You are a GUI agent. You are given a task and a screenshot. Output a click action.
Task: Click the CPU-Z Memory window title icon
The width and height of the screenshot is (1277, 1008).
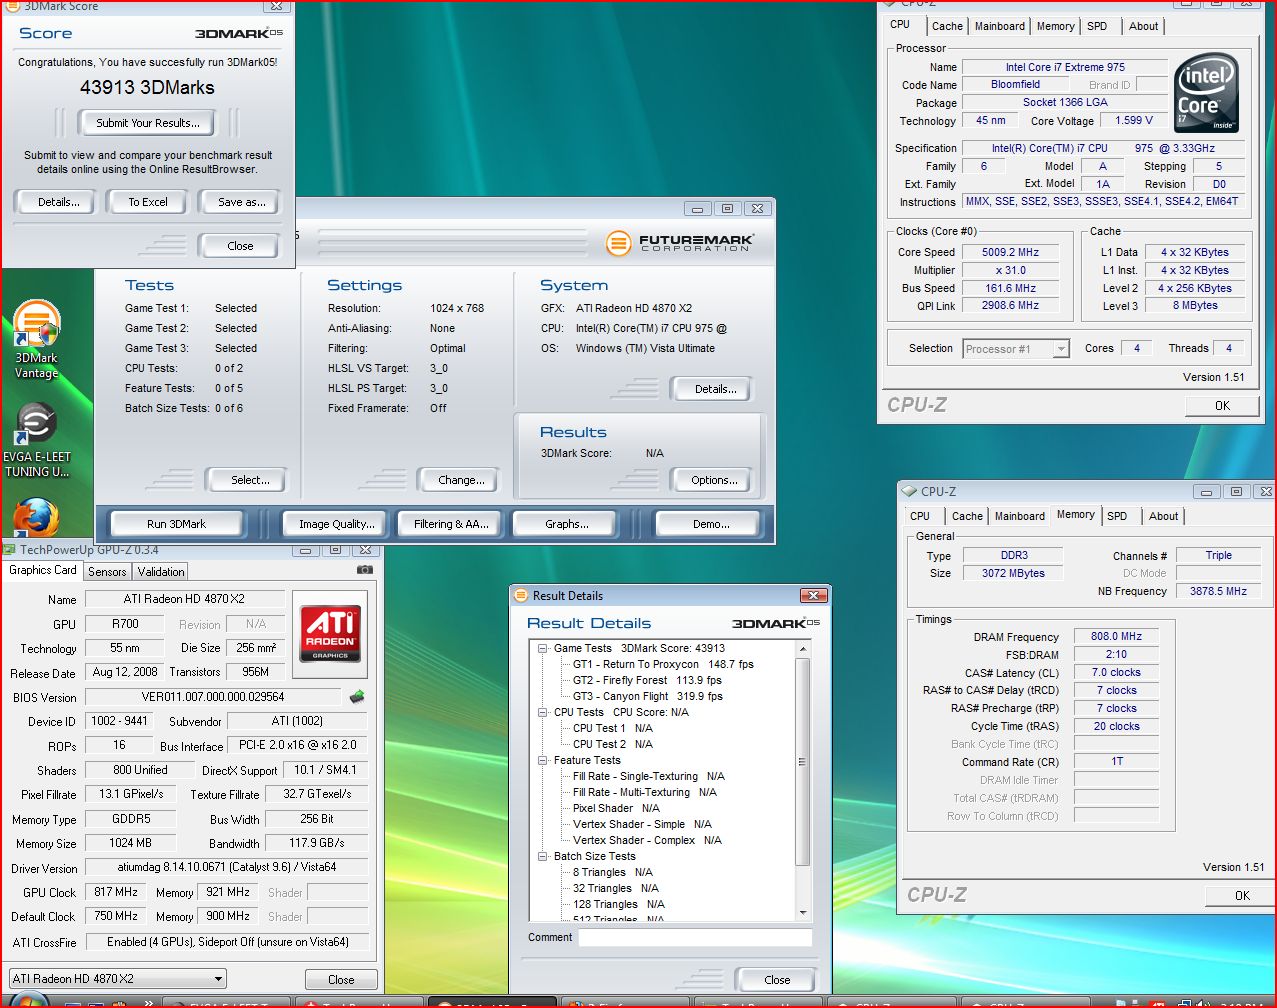[x=909, y=491]
